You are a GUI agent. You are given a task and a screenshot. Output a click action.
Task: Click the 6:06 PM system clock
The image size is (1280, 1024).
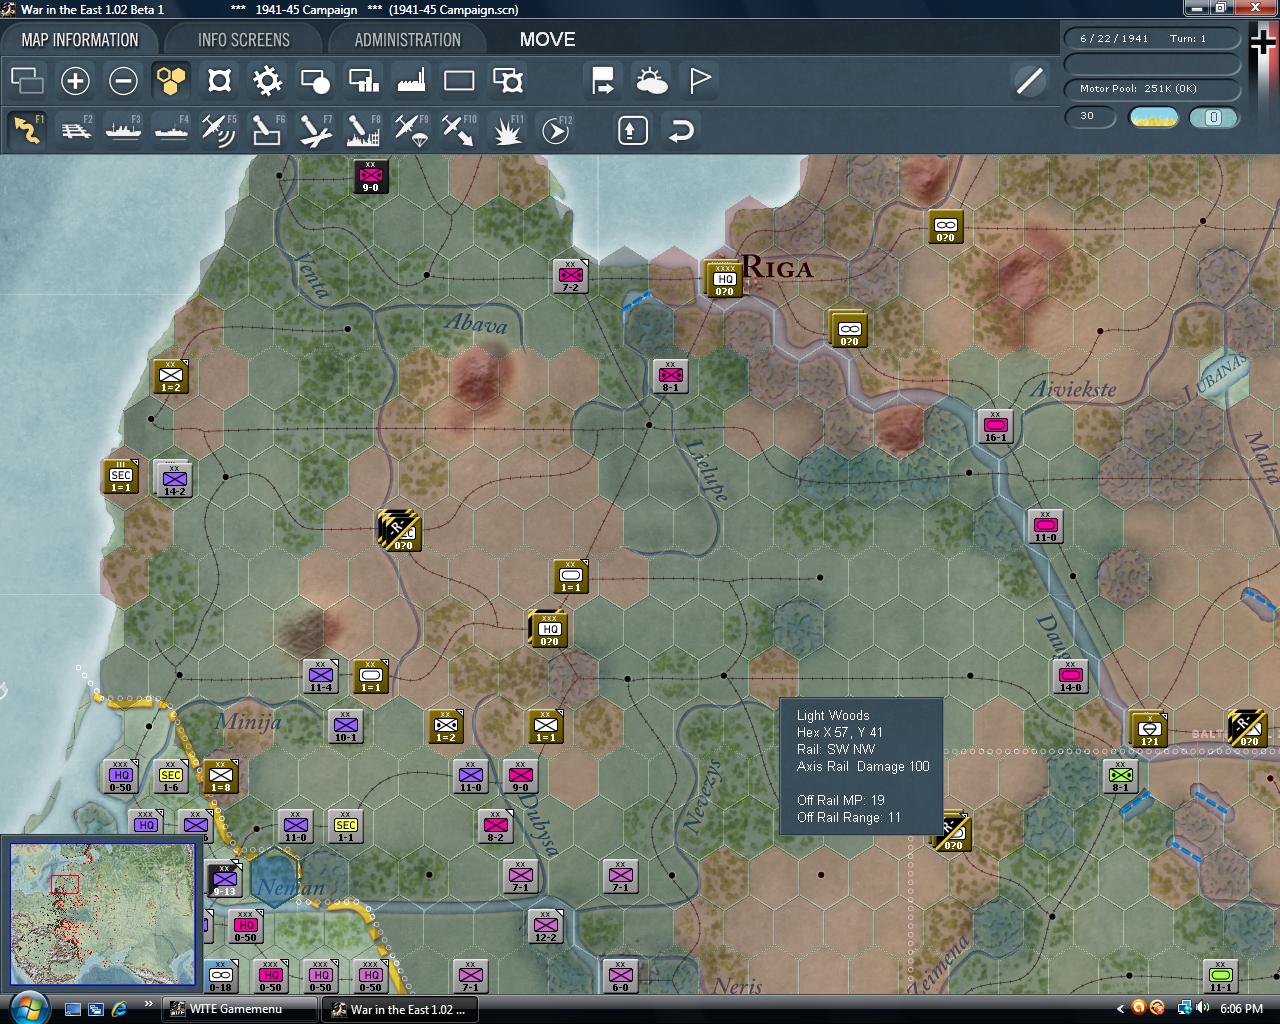pos(1241,1009)
